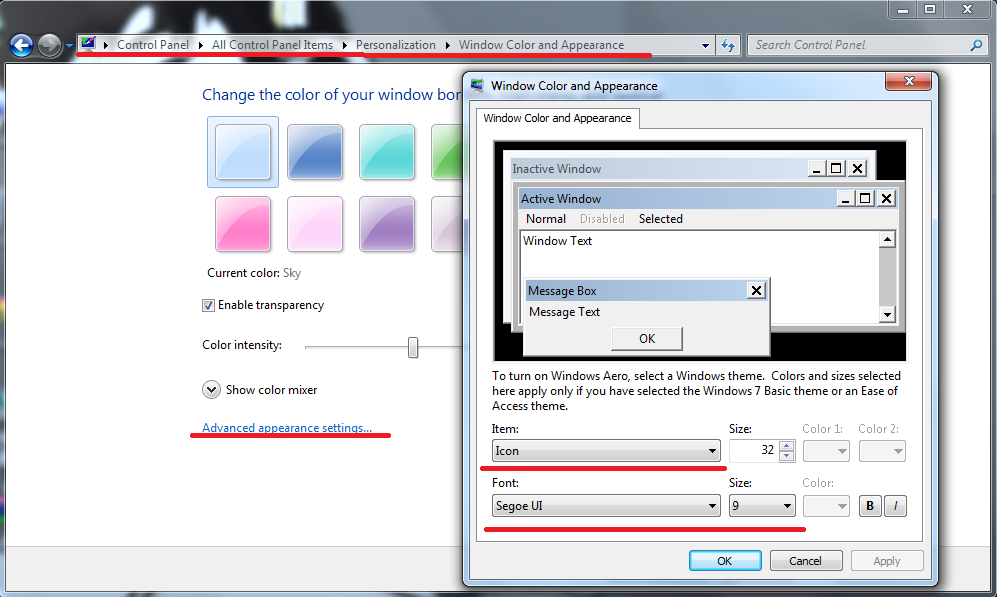This screenshot has width=997, height=597.
Task: Click in the Search Control Panel field
Action: (858, 45)
